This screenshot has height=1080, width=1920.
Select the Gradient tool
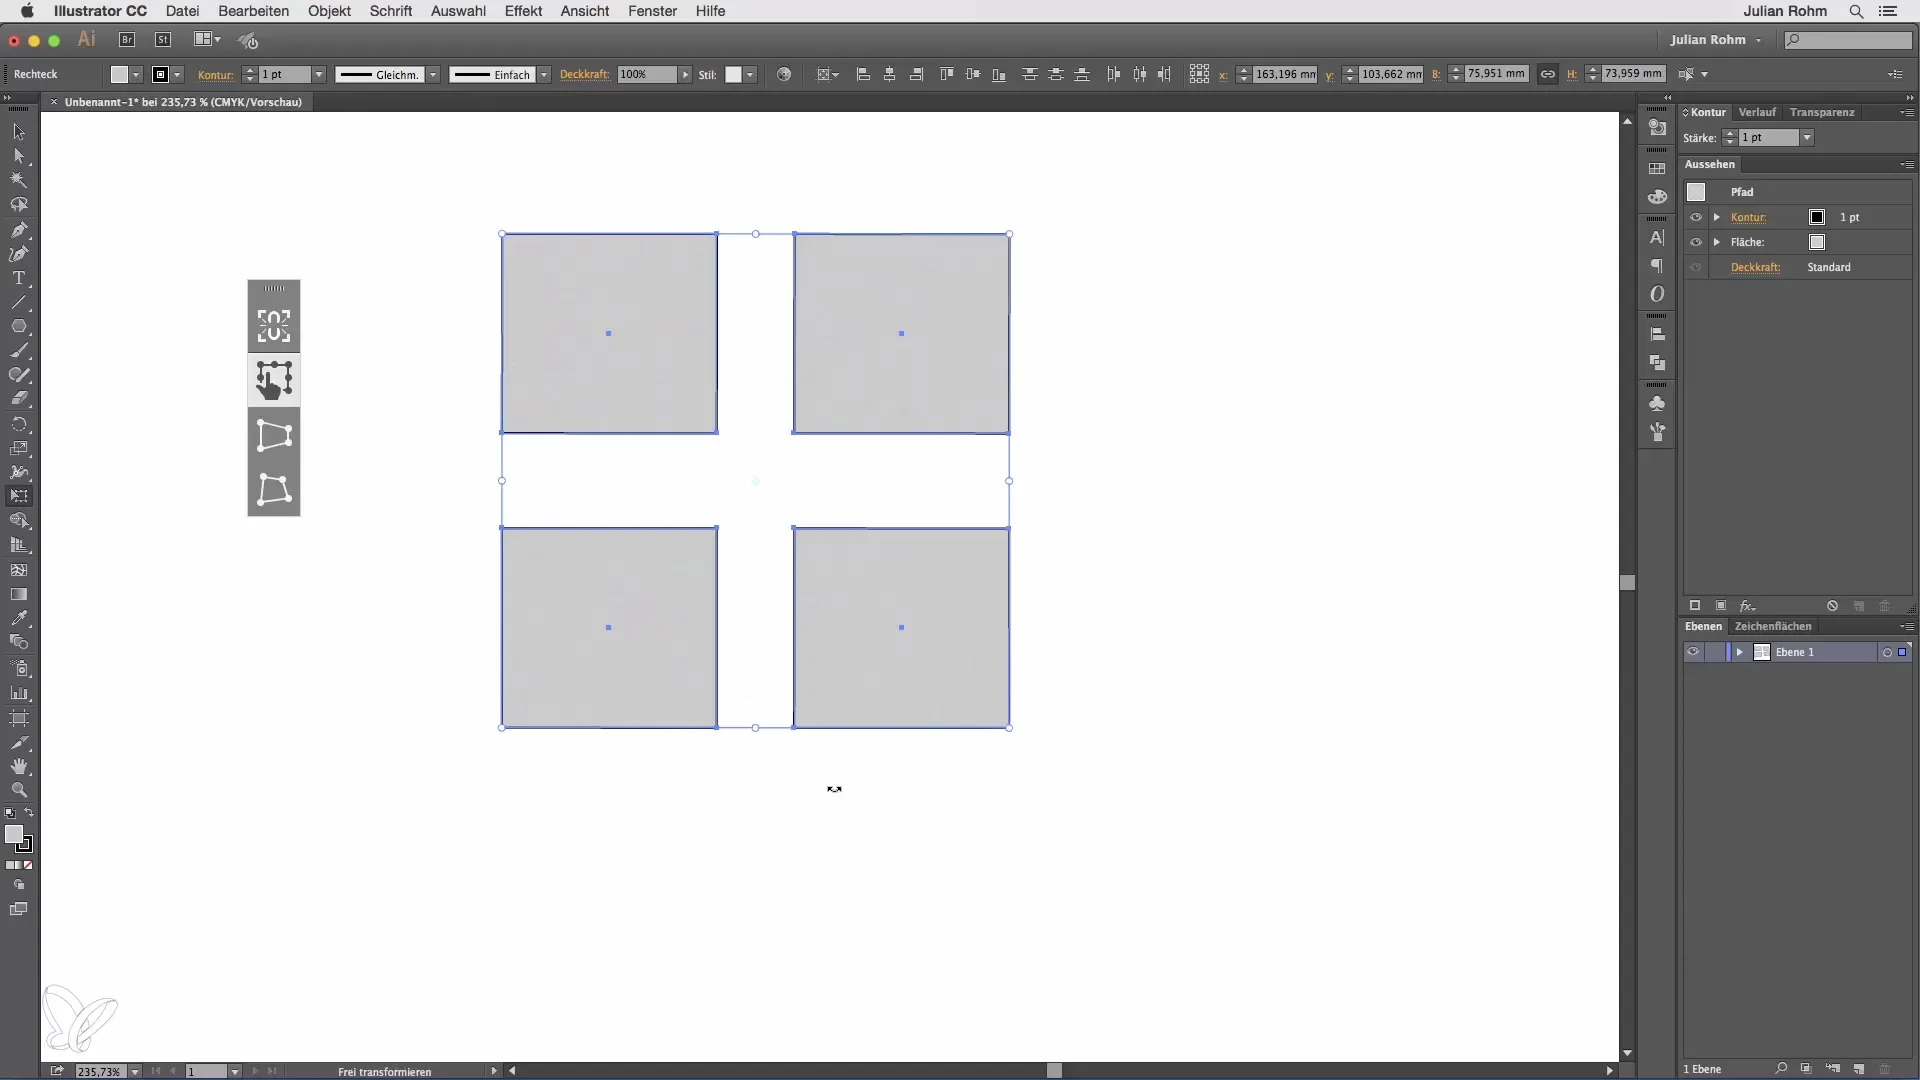pyautogui.click(x=19, y=594)
